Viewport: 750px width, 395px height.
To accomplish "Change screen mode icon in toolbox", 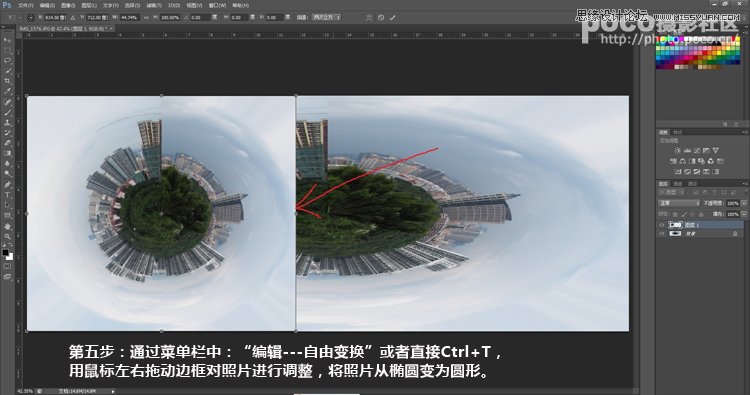I will click(7, 276).
